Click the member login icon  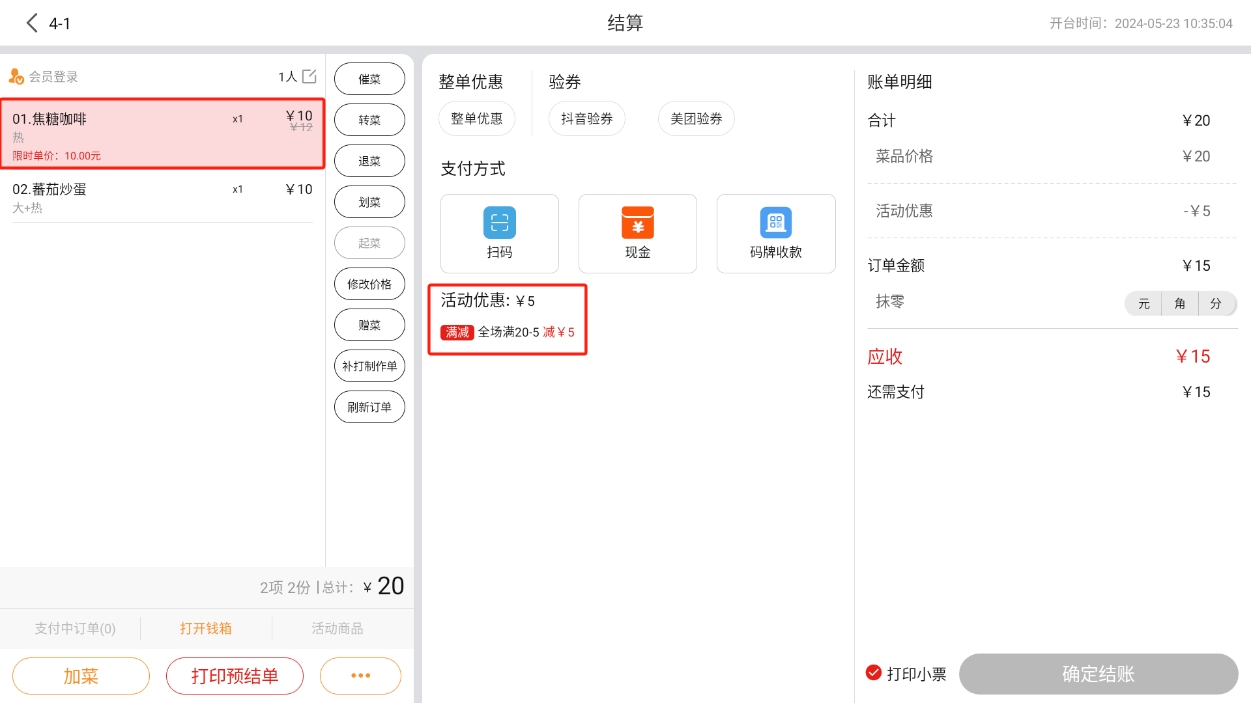click(x=16, y=76)
